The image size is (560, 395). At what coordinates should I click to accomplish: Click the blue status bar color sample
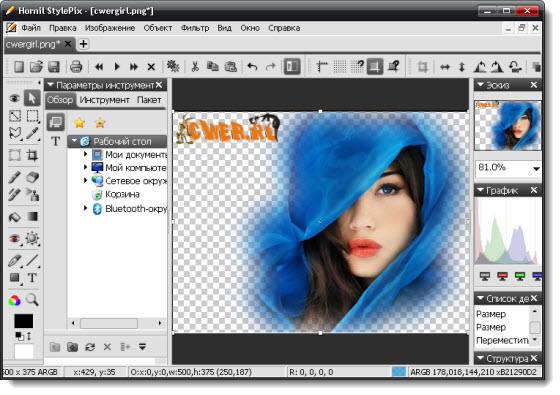pos(398,372)
